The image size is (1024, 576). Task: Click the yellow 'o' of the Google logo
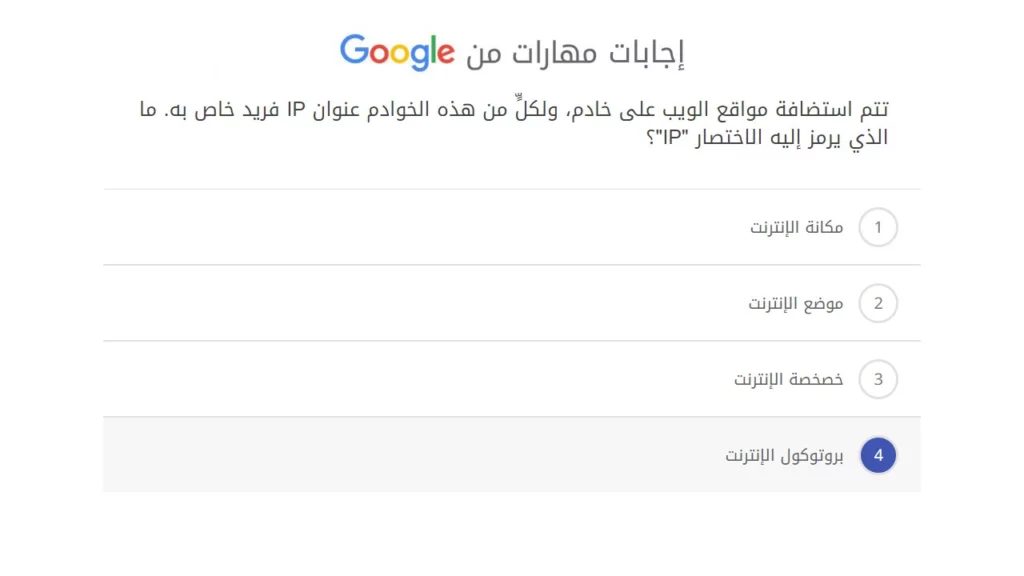coord(400,54)
